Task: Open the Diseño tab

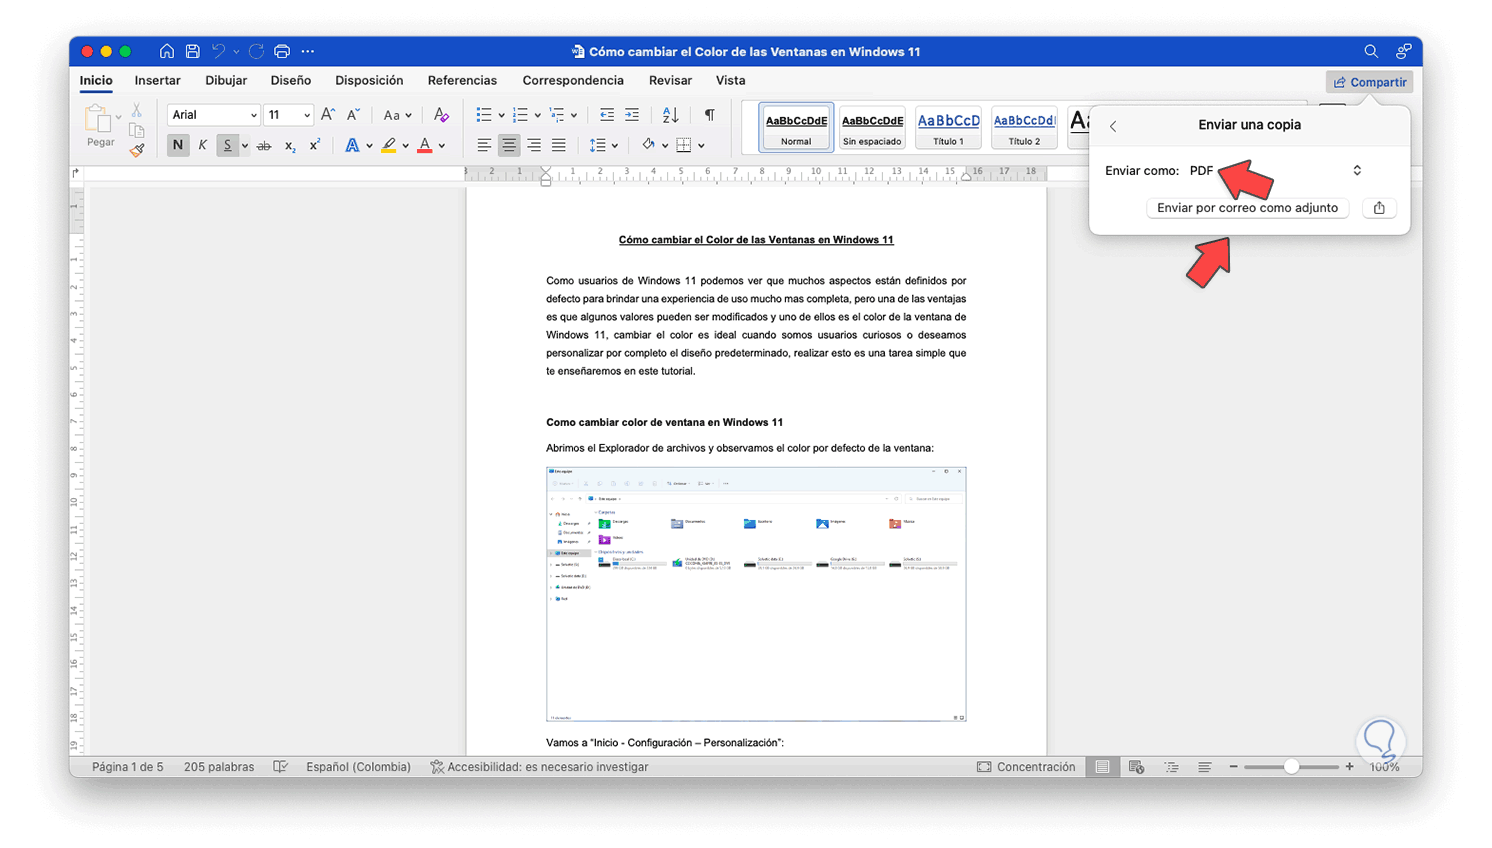Action: click(x=291, y=80)
